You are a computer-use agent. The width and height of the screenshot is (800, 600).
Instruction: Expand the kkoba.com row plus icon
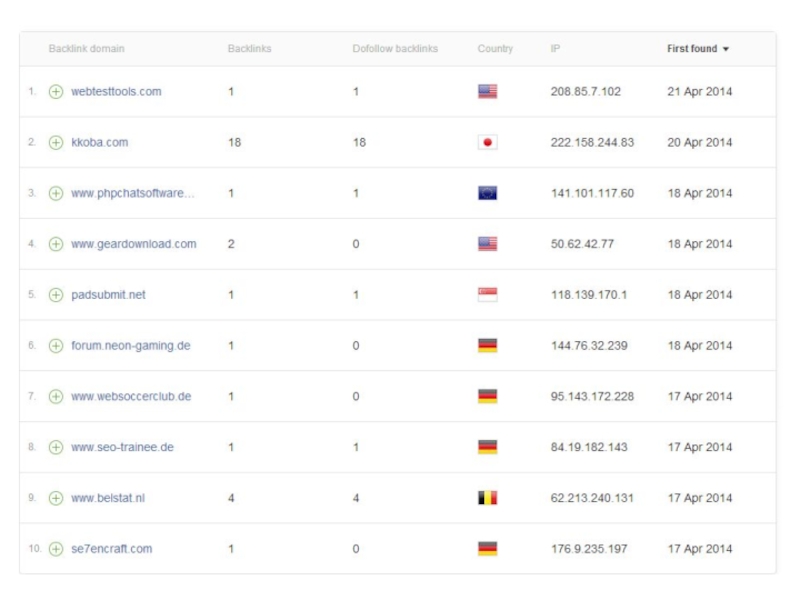[56, 143]
